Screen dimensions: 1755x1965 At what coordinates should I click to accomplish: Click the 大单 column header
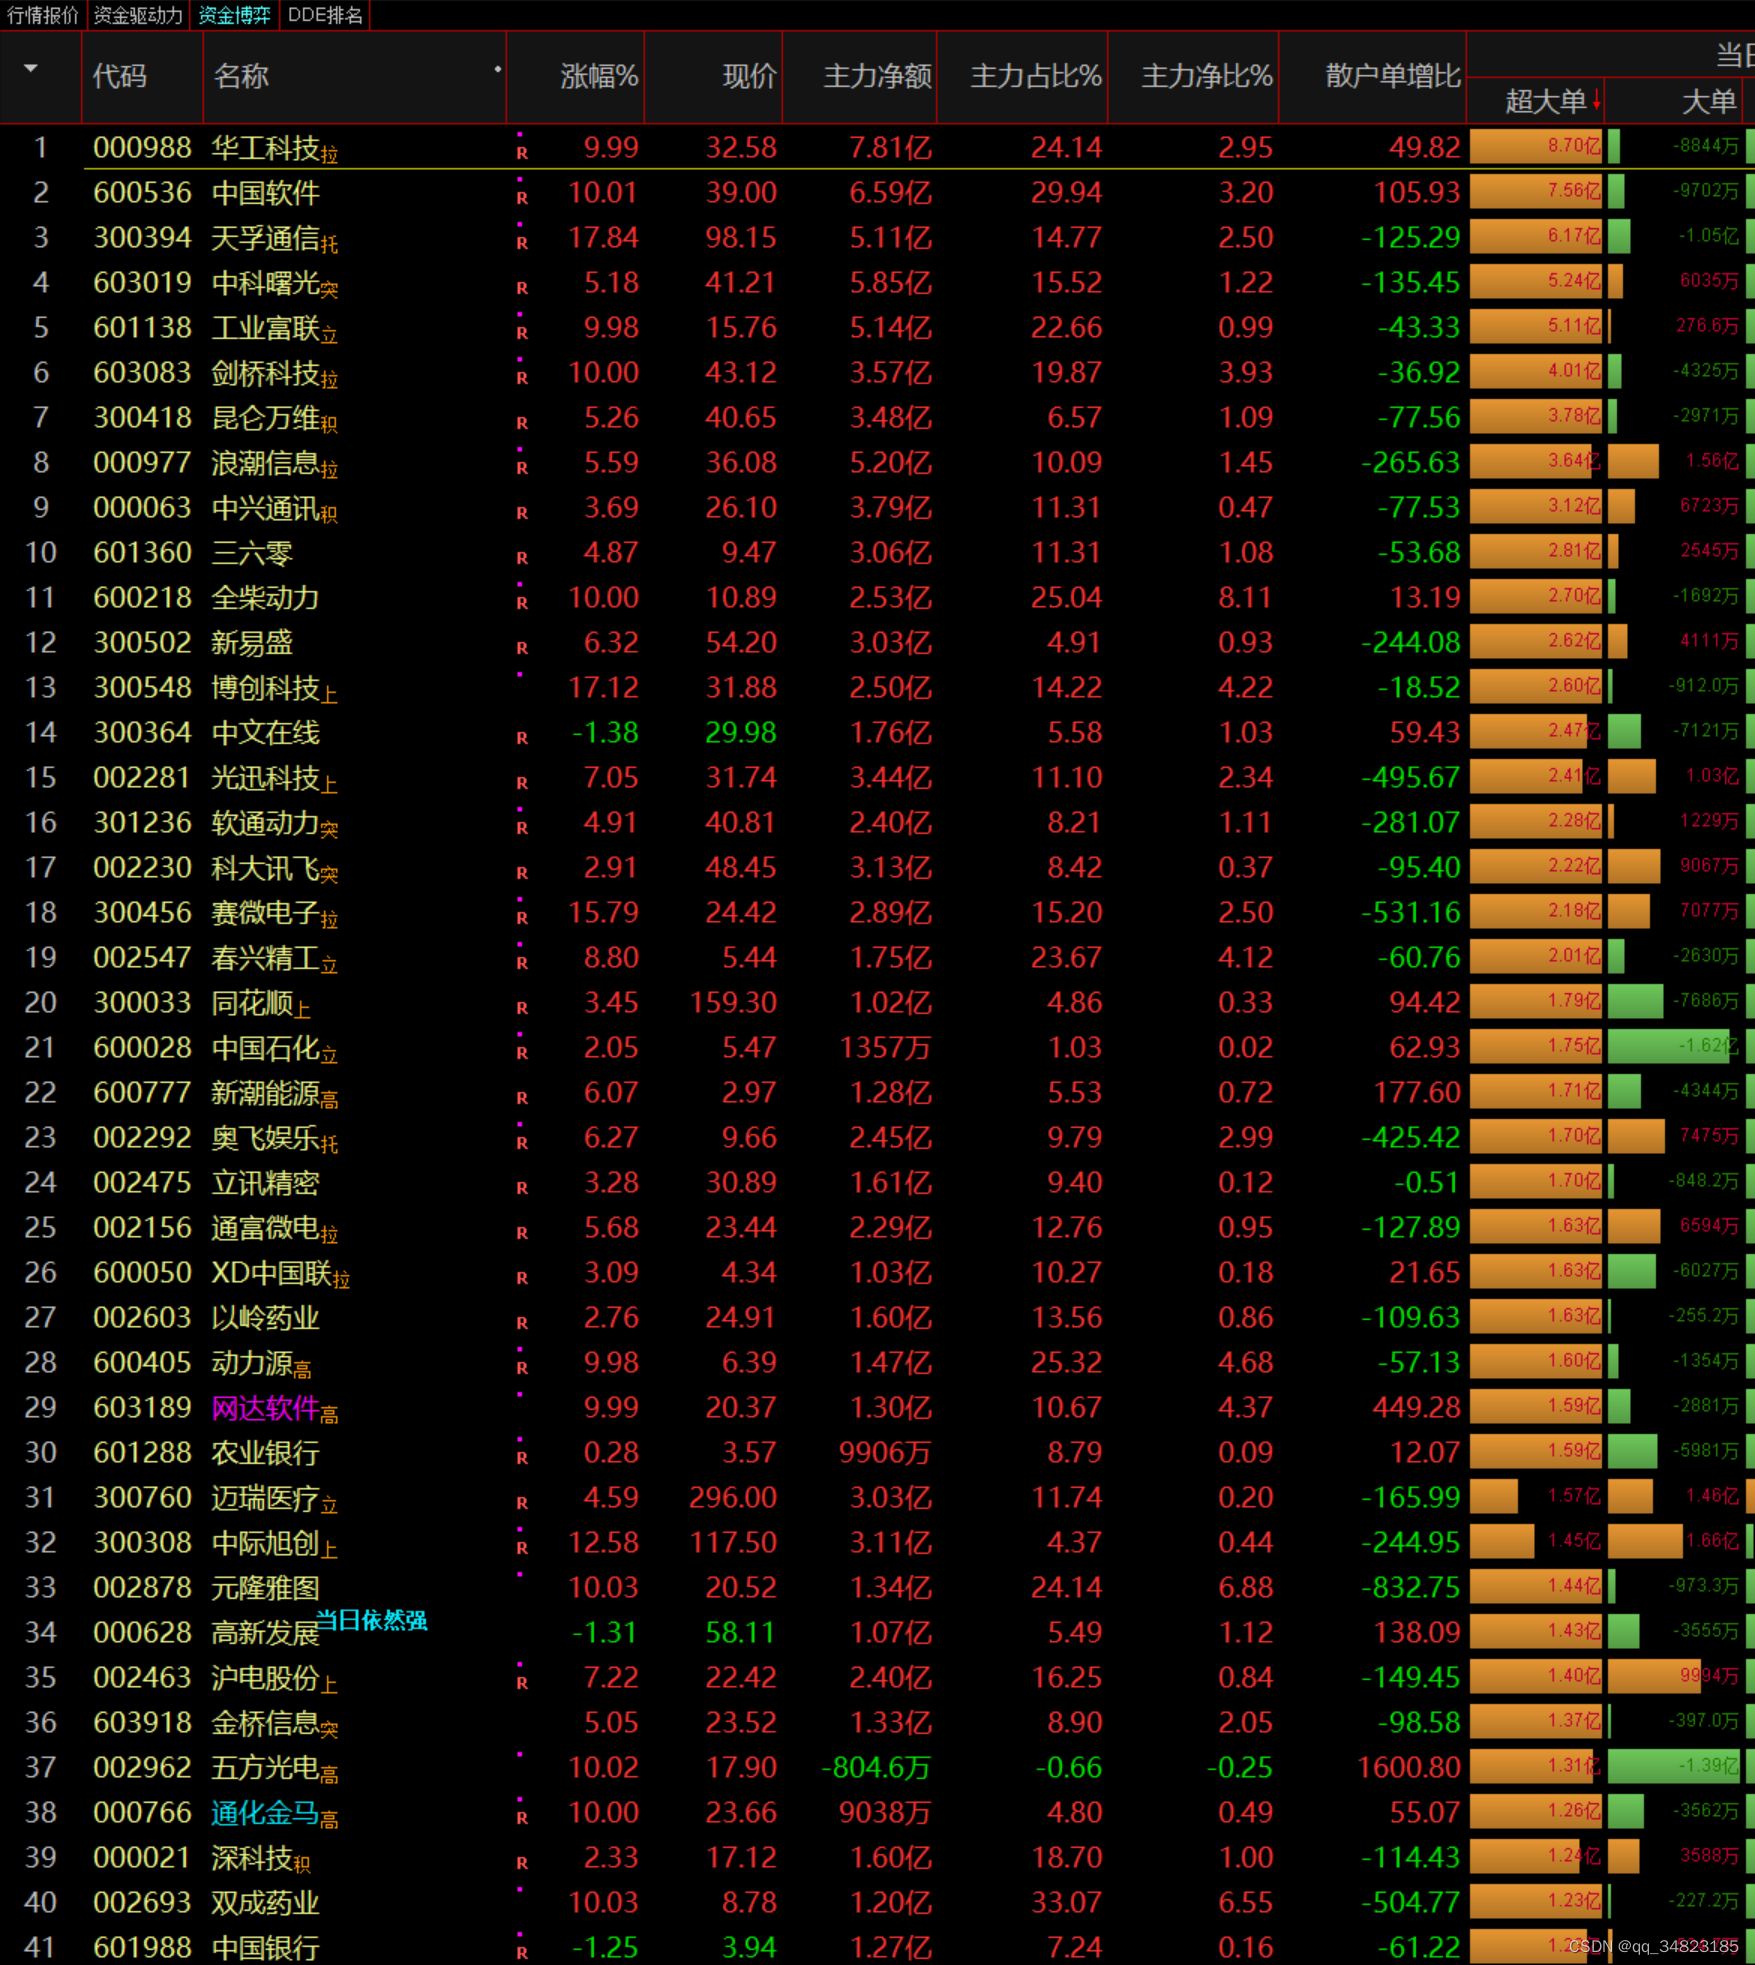click(1709, 101)
